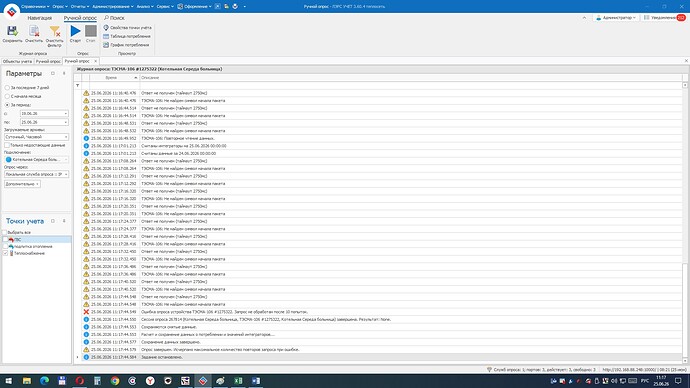Open Свойства точки учёта
Image resolution: width=690 pixels, height=388 pixels.
pyautogui.click(x=127, y=28)
